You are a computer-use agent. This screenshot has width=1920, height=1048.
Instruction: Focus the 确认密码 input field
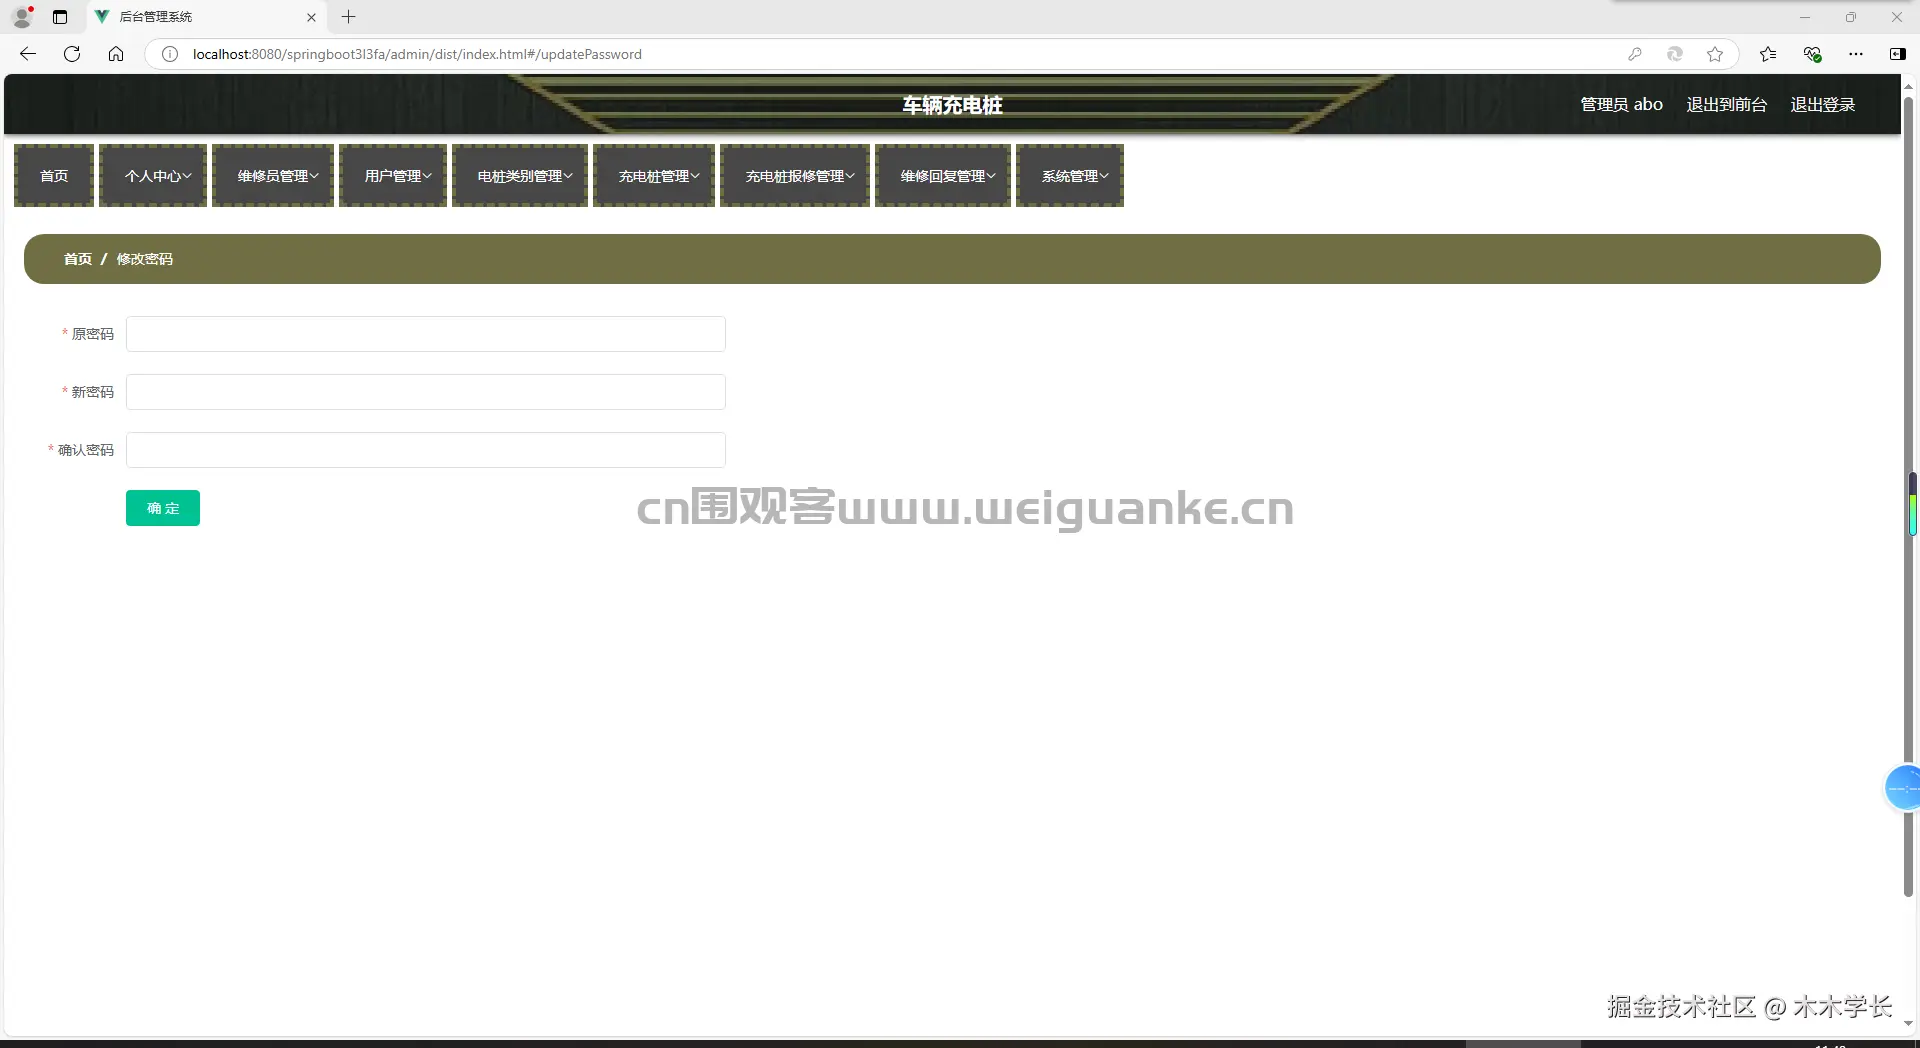pos(426,450)
